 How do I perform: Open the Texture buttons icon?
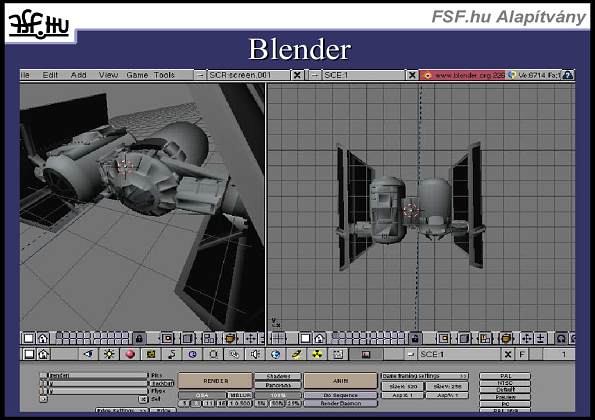tap(151, 354)
